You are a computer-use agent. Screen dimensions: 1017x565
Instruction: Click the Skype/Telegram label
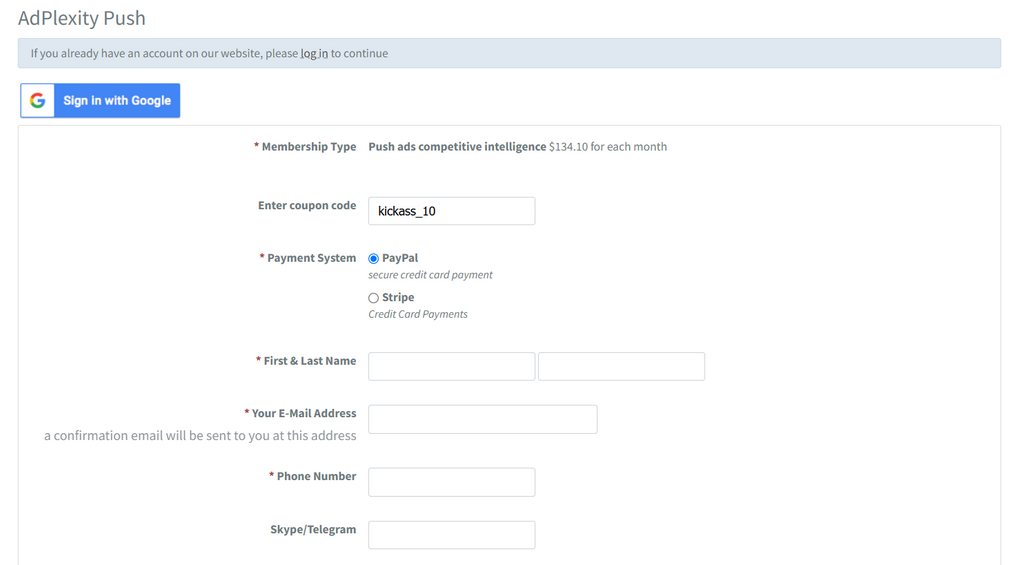[x=313, y=529]
